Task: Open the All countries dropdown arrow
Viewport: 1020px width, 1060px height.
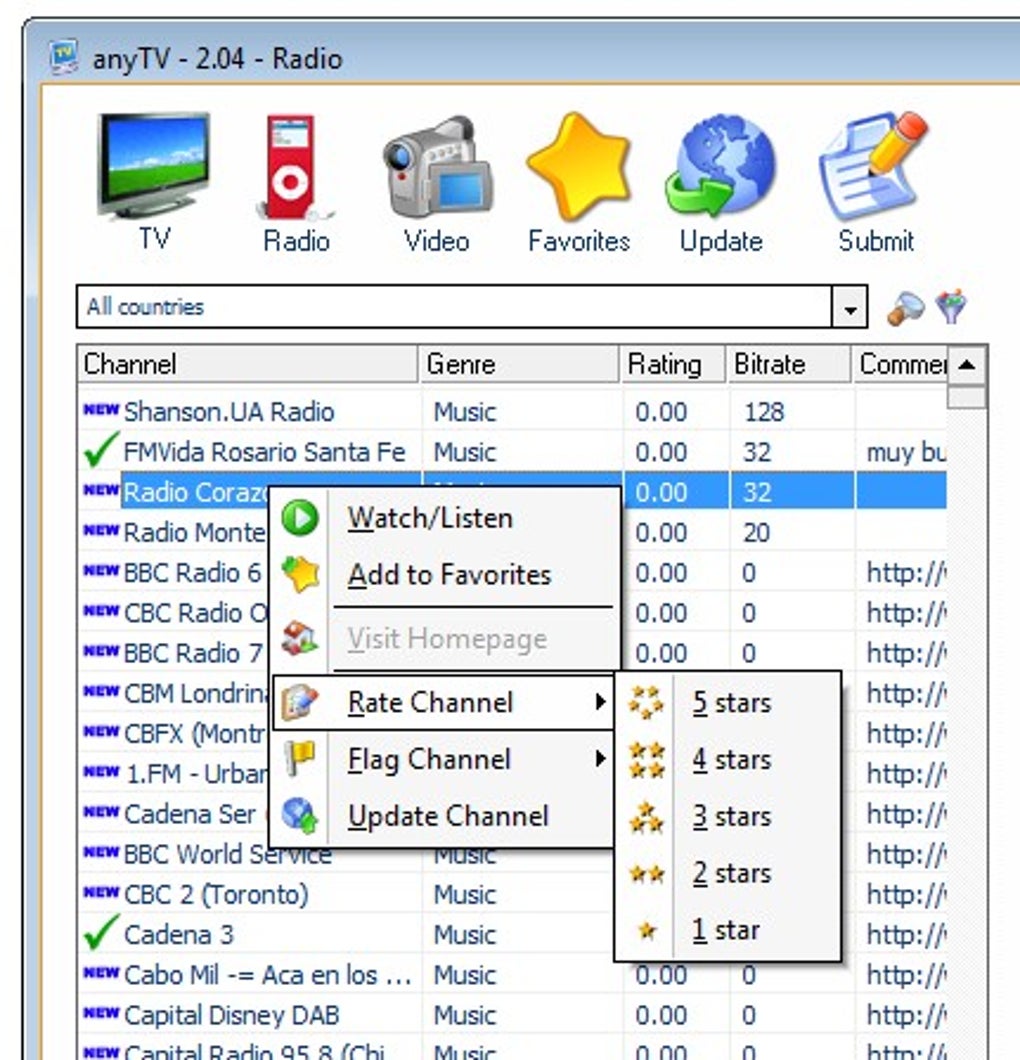Action: pyautogui.click(x=850, y=308)
